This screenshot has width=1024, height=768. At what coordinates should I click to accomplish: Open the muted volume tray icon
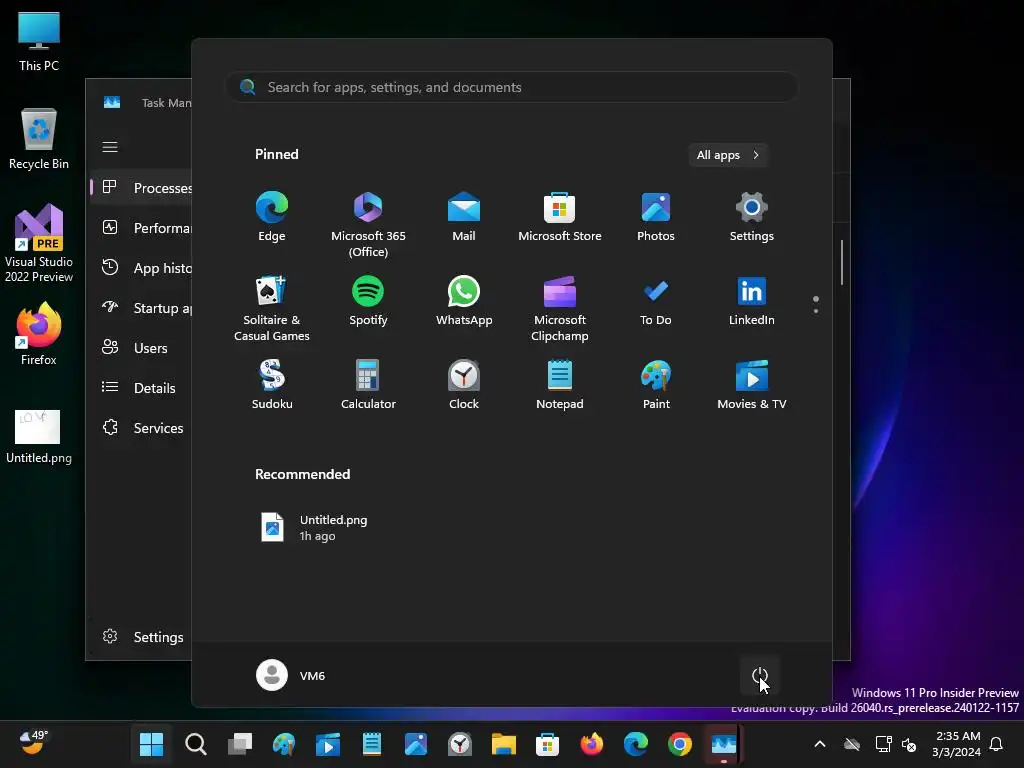(x=909, y=744)
